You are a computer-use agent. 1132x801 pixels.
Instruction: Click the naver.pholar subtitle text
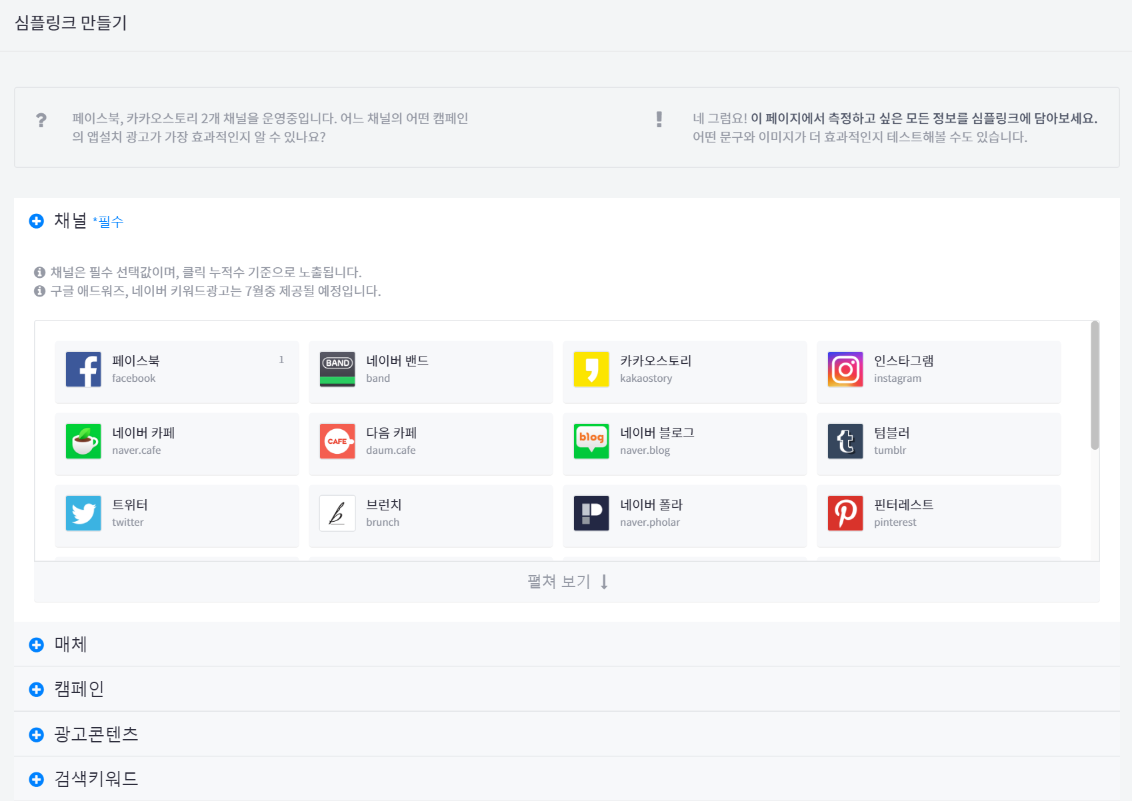pyautogui.click(x=650, y=522)
